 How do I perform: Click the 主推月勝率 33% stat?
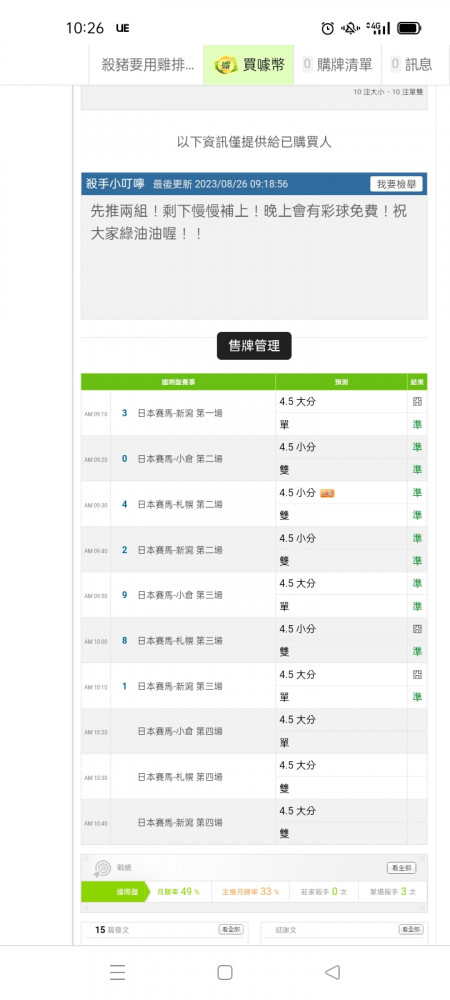coord(250,892)
